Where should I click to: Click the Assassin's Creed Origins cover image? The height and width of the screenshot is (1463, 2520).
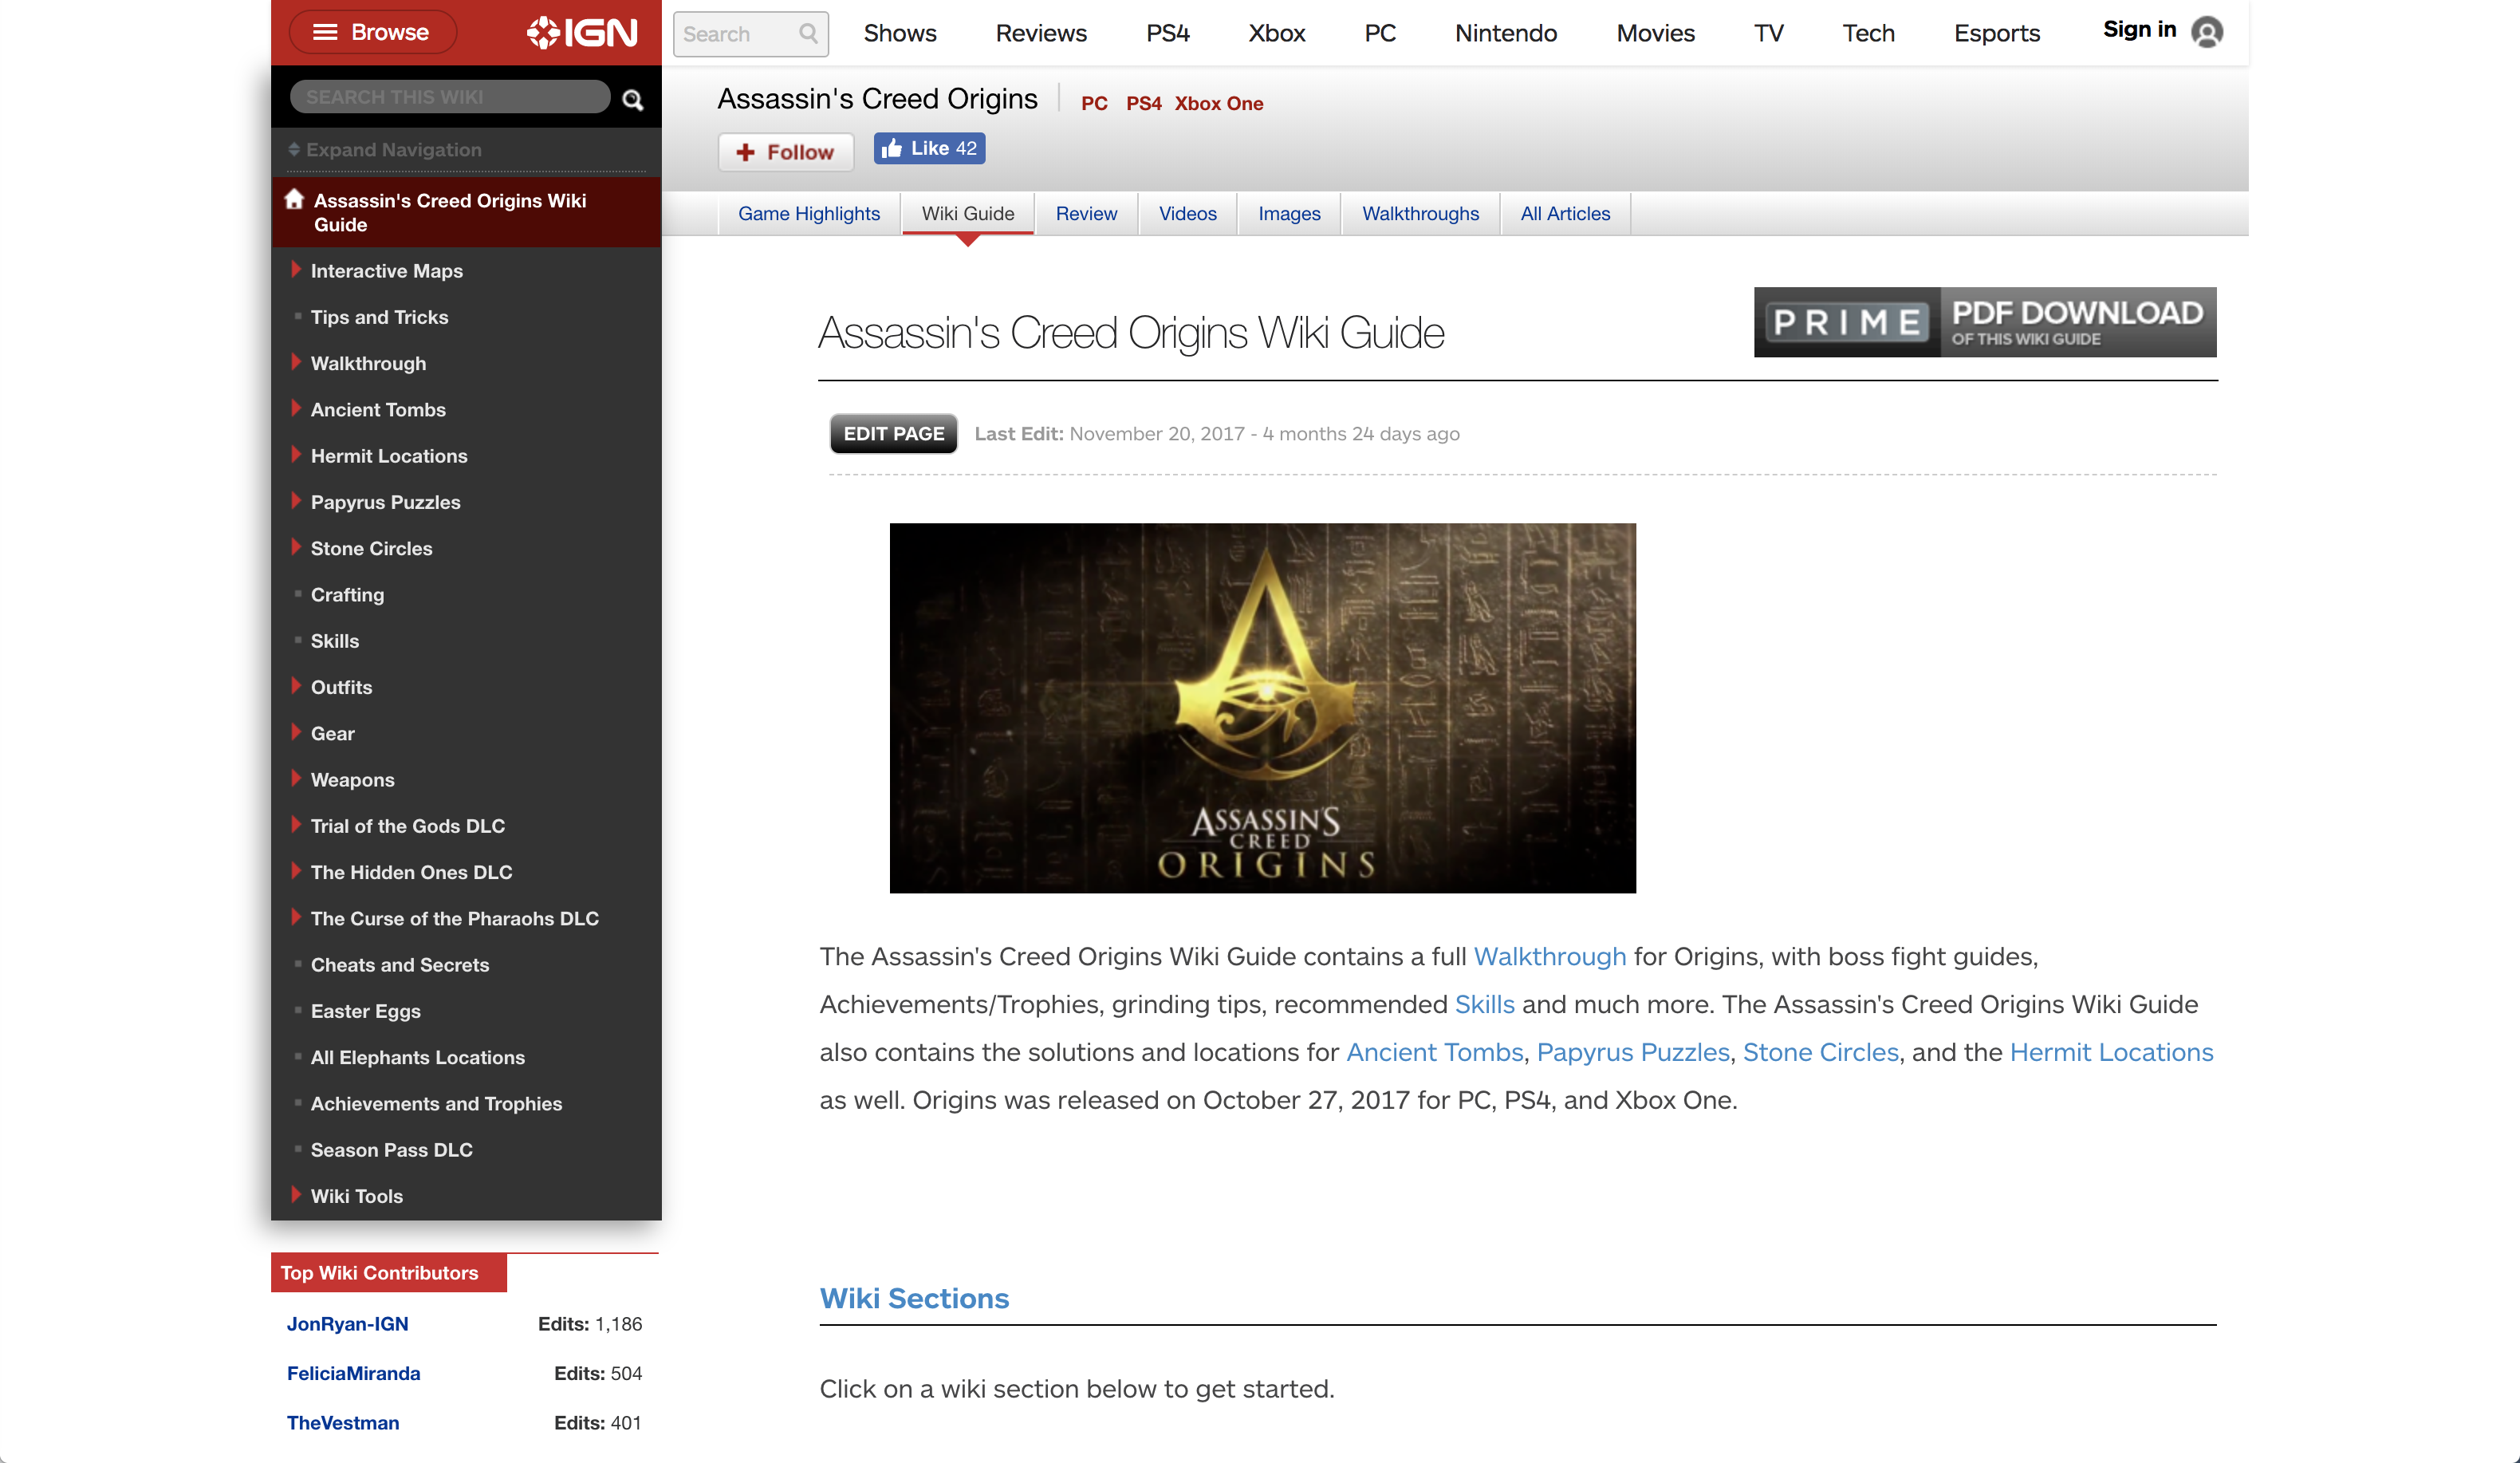1262,708
